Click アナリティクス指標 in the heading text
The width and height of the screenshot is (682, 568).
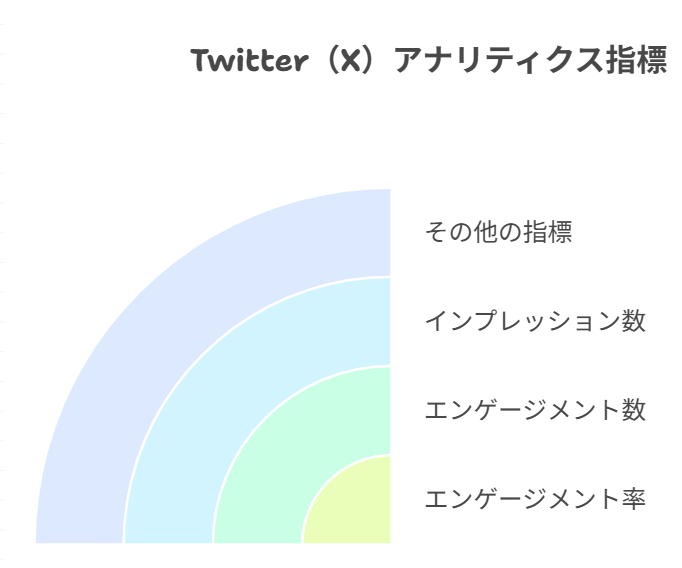[x=530, y=61]
